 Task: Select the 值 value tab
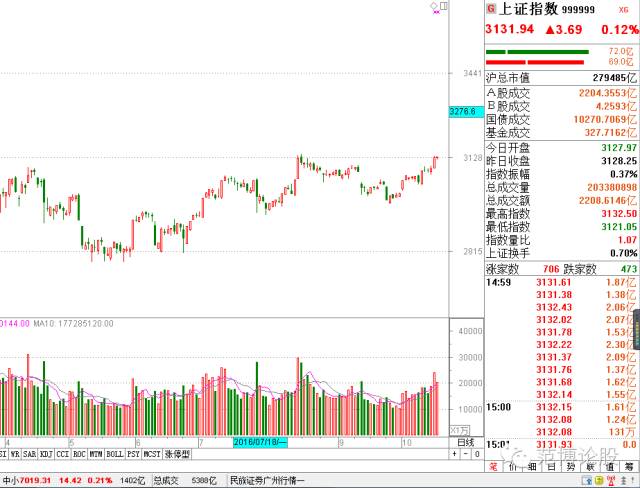click(x=610, y=467)
